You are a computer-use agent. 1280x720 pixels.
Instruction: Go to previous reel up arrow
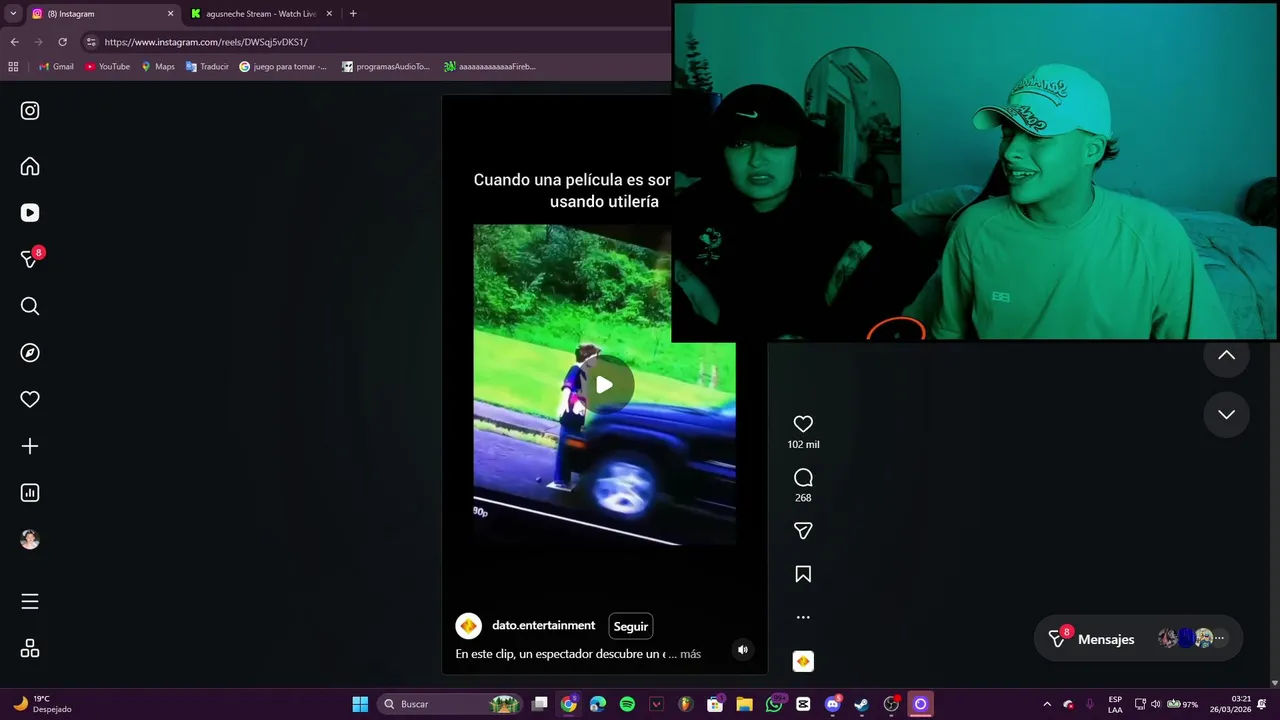(1226, 355)
